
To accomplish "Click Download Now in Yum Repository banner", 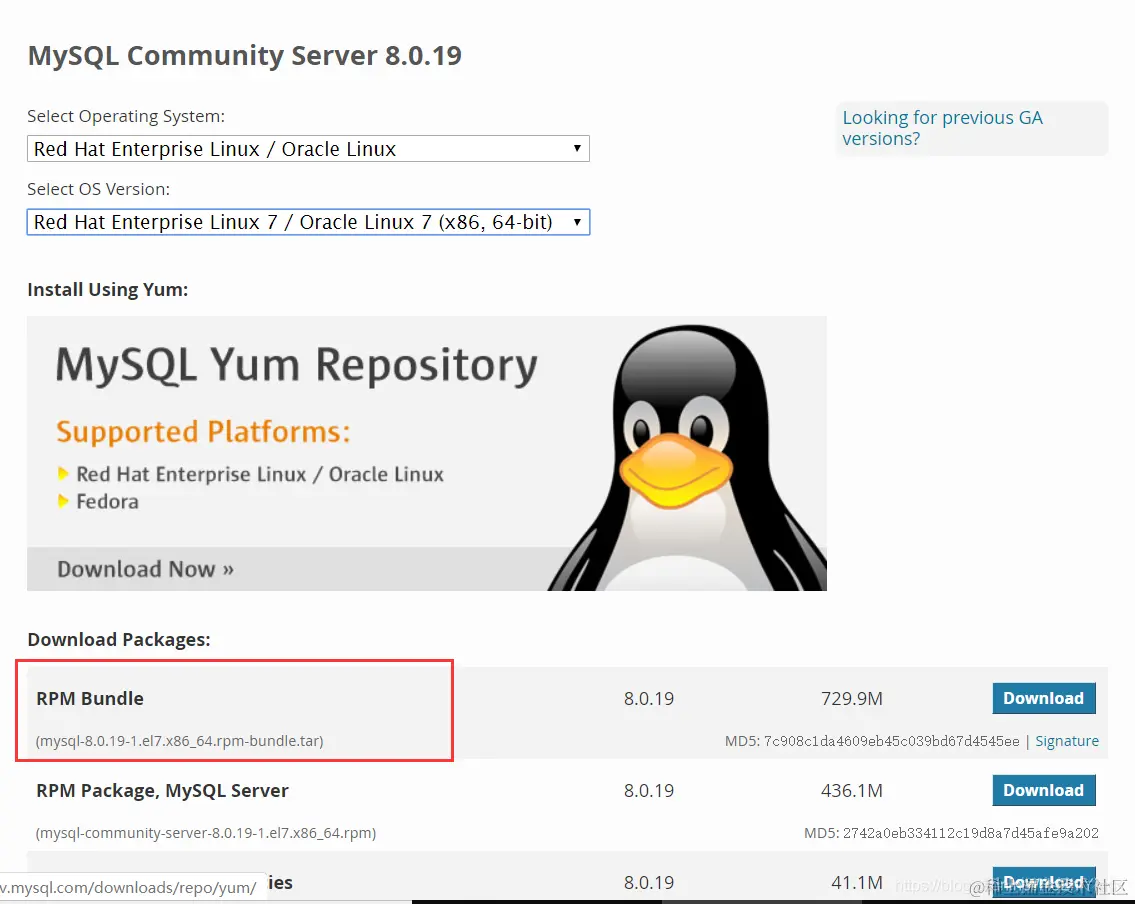I will (145, 569).
